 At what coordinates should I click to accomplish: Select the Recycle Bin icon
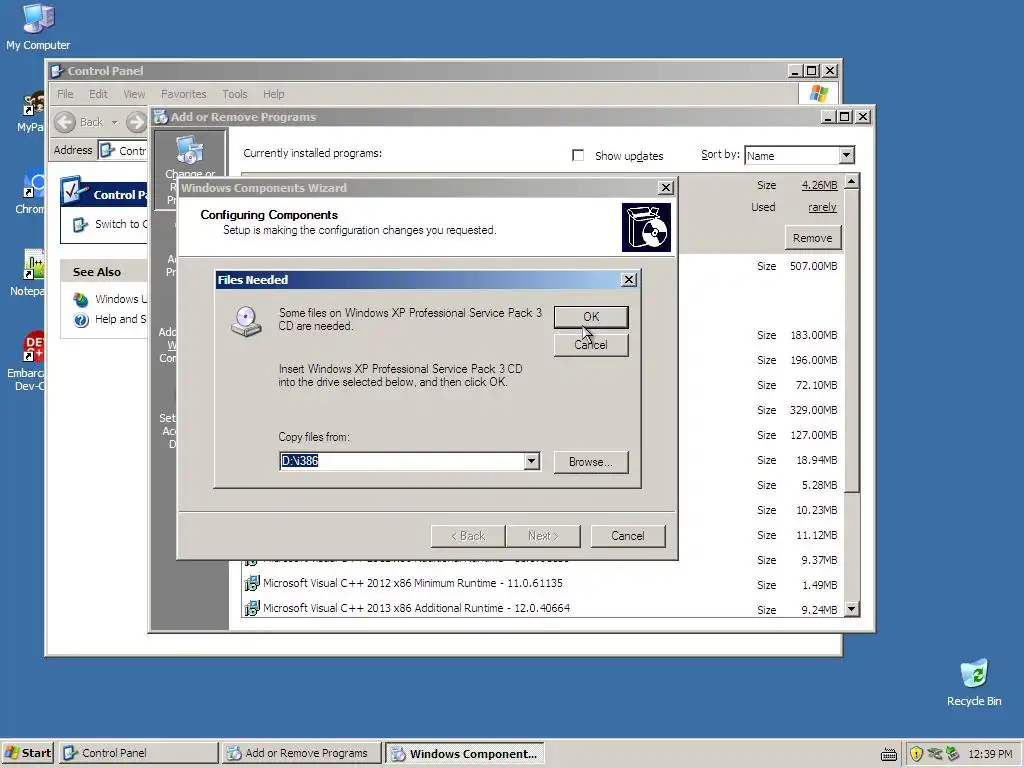pyautogui.click(x=974, y=682)
